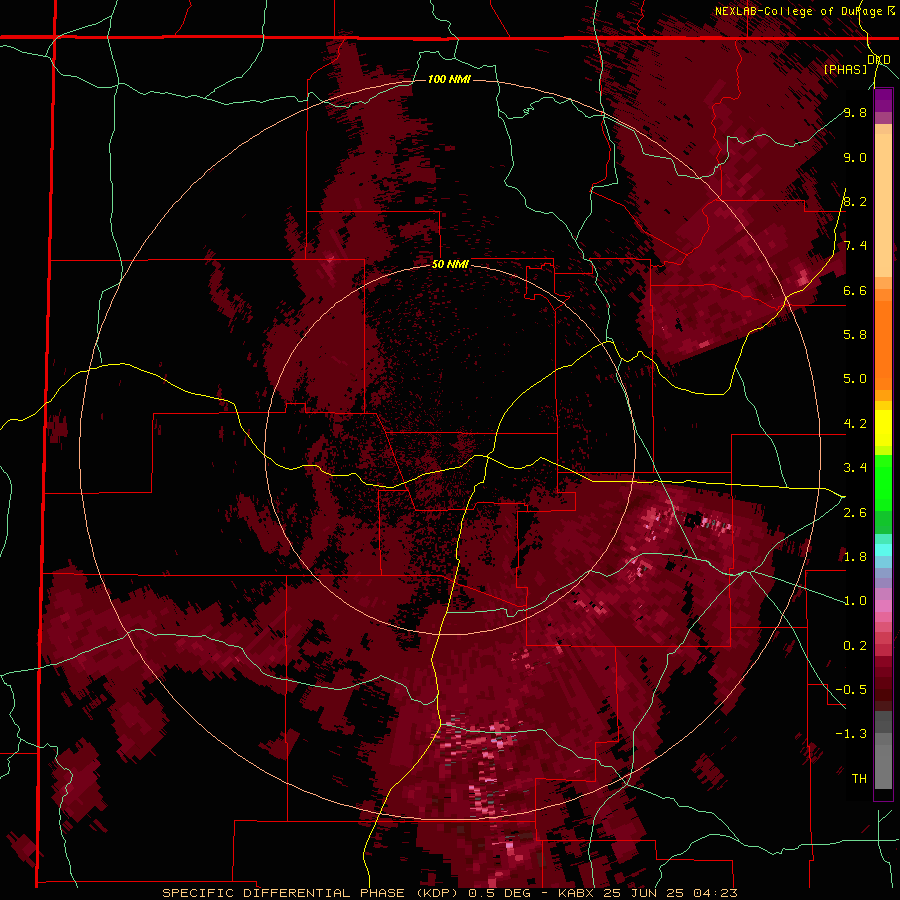Click the purple top segment of color bar
Image resolution: width=900 pixels, height=900 pixels.
coord(883,100)
